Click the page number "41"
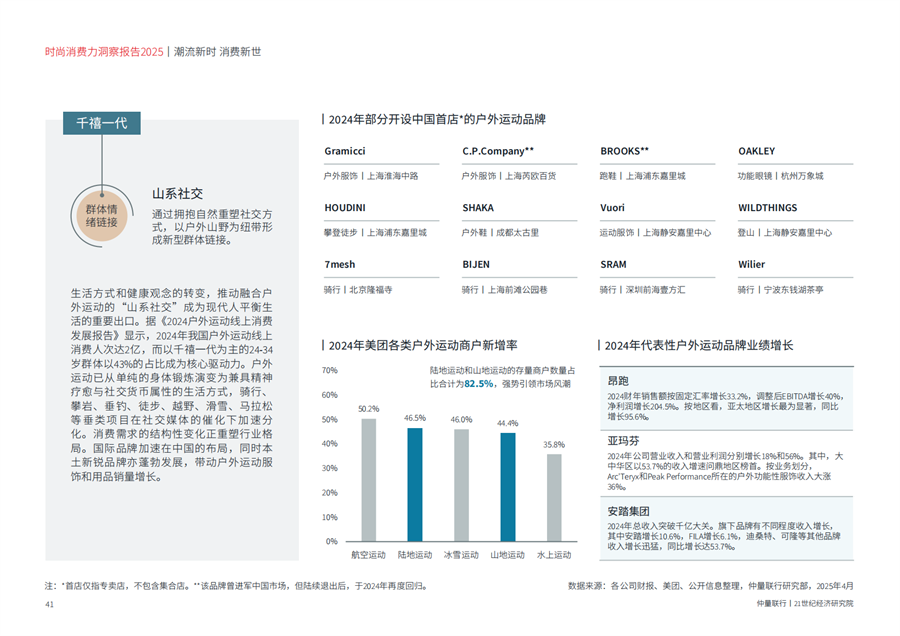The height and width of the screenshot is (636, 900). [x=49, y=604]
